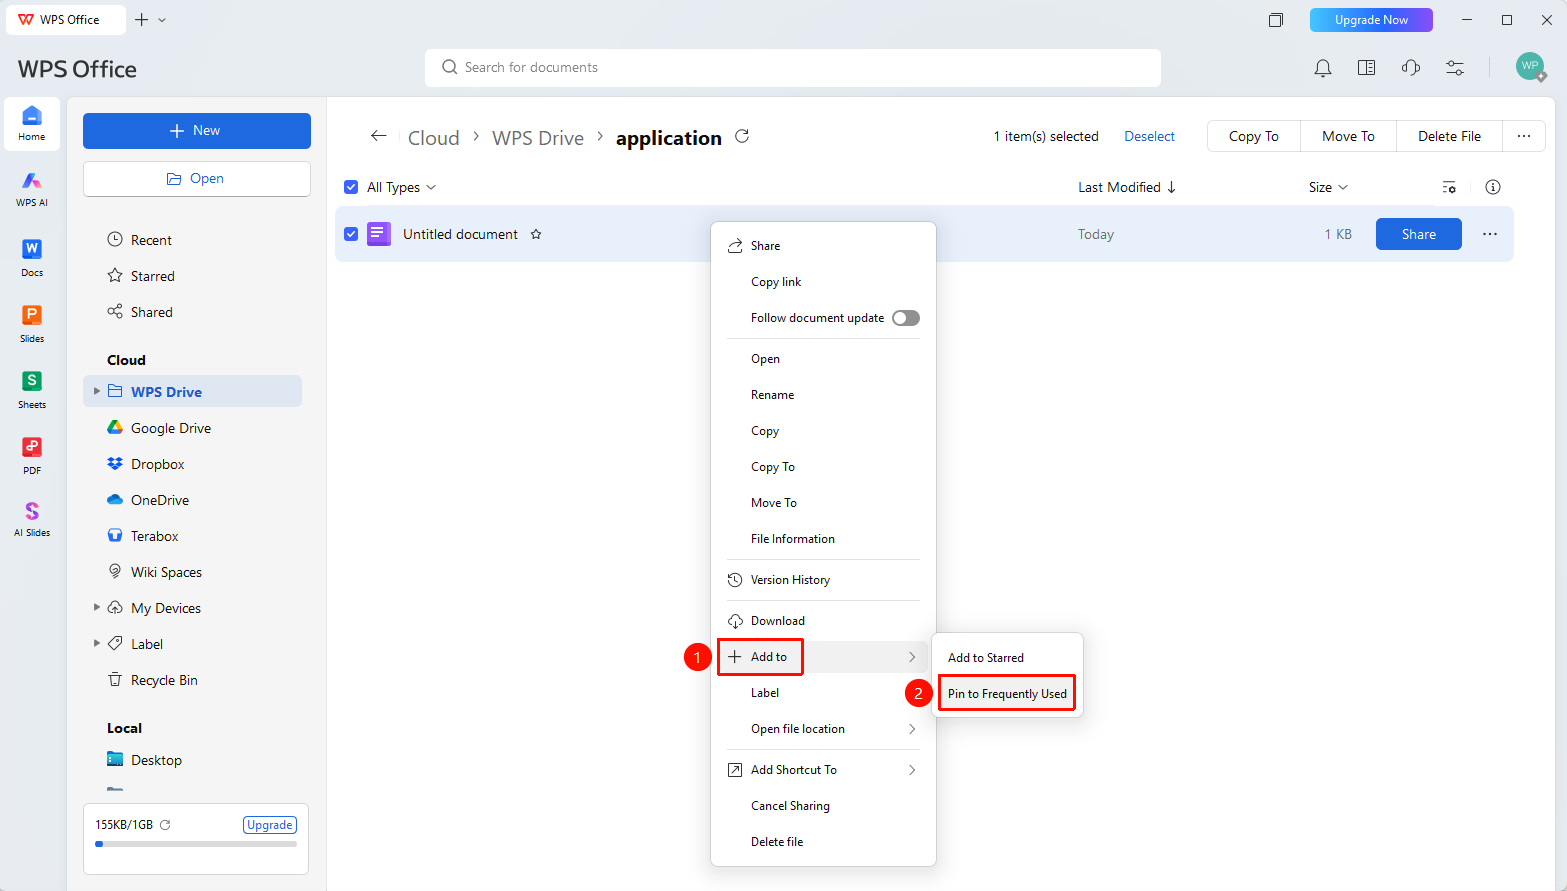Click the notifications bell icon
The height and width of the screenshot is (891, 1567).
pyautogui.click(x=1323, y=68)
